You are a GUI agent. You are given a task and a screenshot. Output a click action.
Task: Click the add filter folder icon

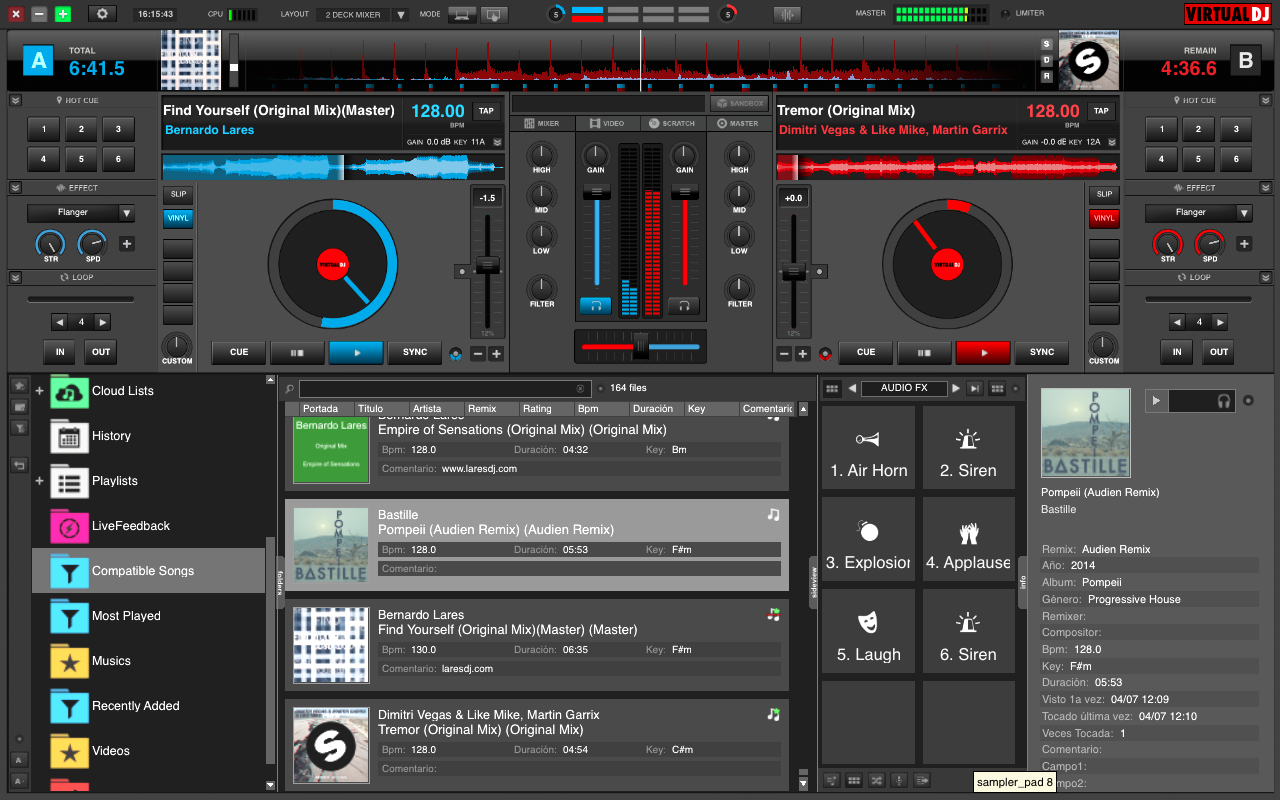tap(19, 427)
